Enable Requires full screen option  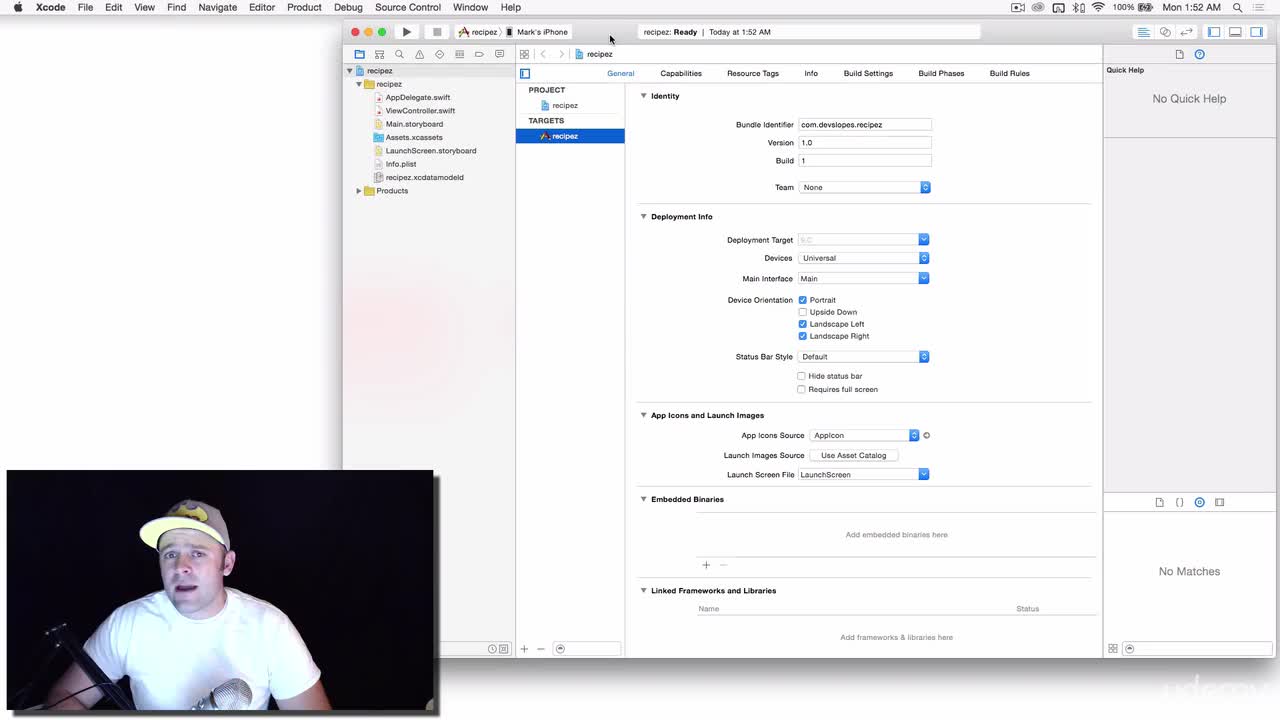801,389
